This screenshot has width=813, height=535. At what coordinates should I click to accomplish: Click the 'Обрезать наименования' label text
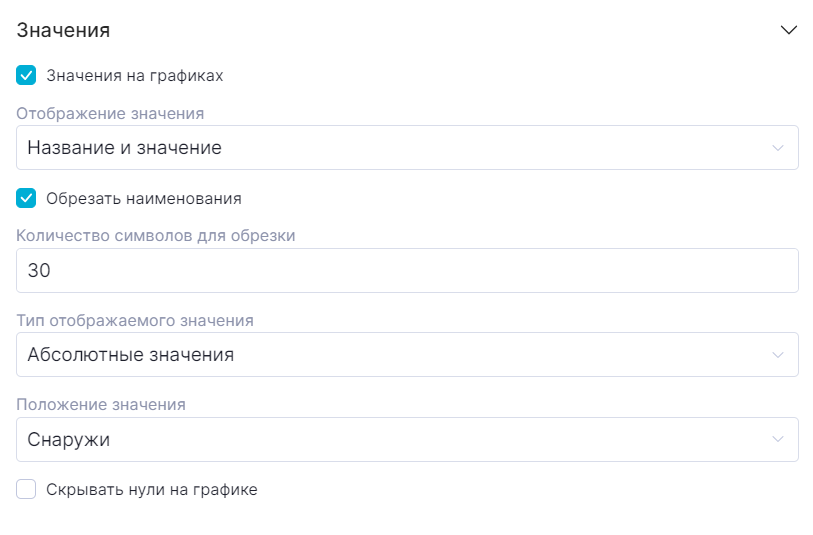coord(143,198)
